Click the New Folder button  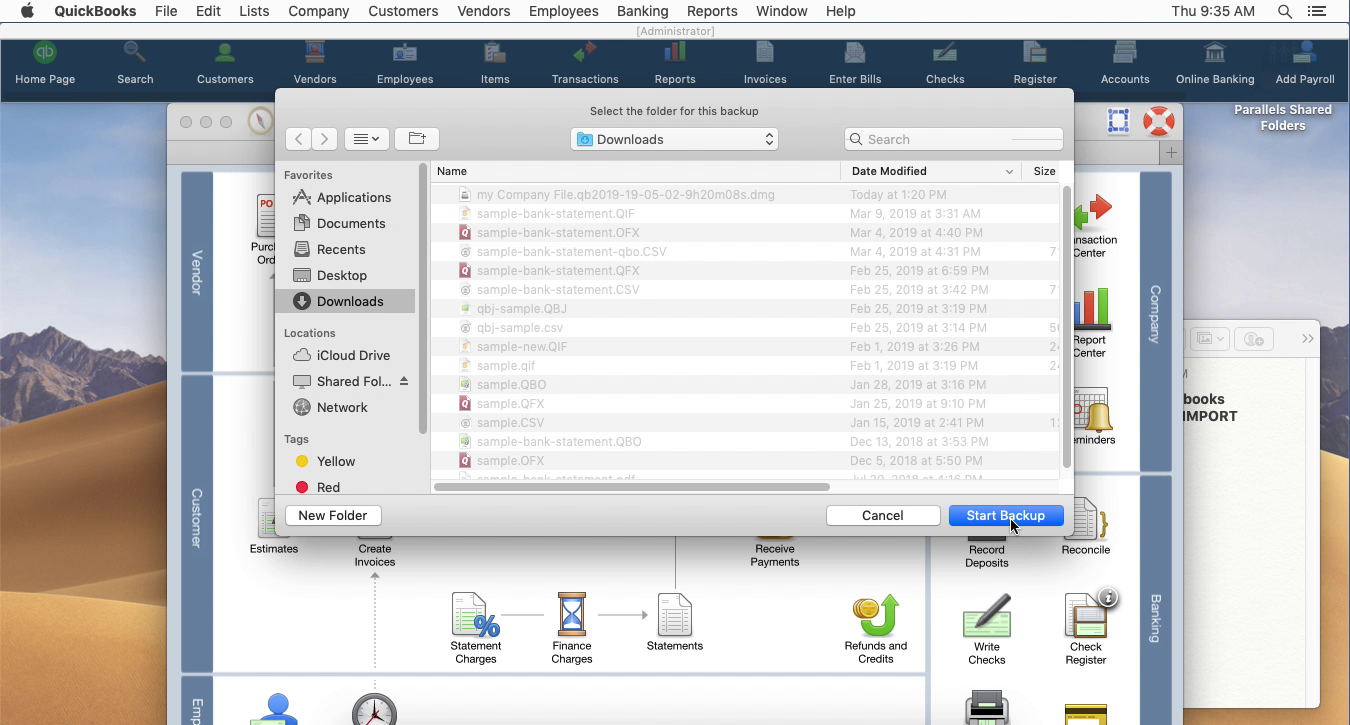[333, 515]
